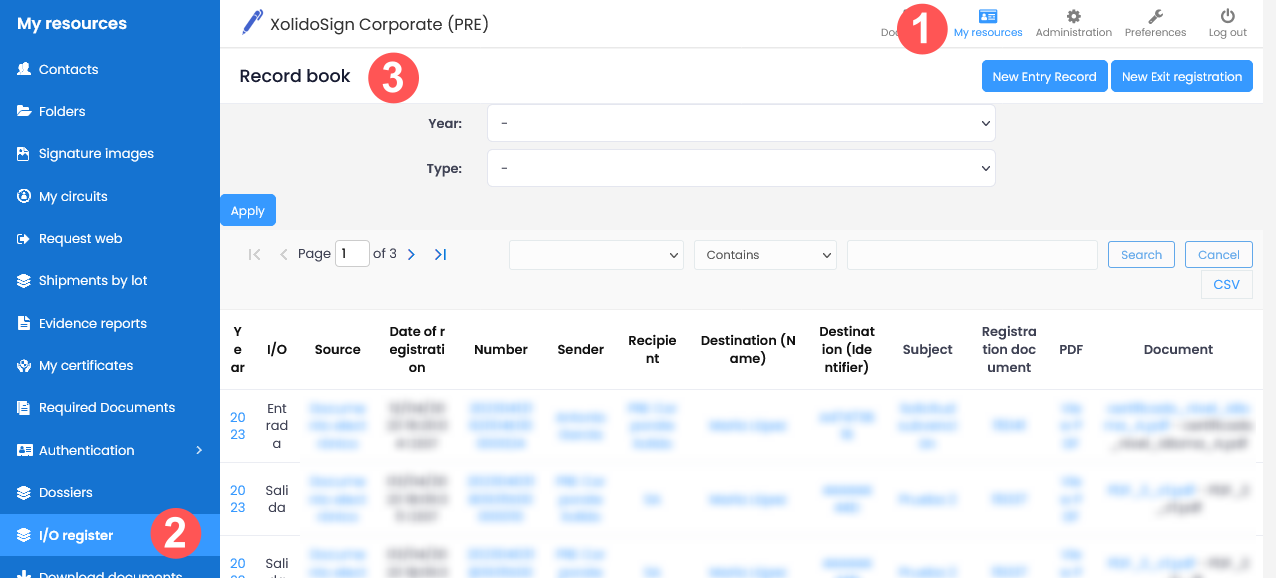Go to the next page arrow
Screen dimensions: 1276x578
tap(411, 254)
